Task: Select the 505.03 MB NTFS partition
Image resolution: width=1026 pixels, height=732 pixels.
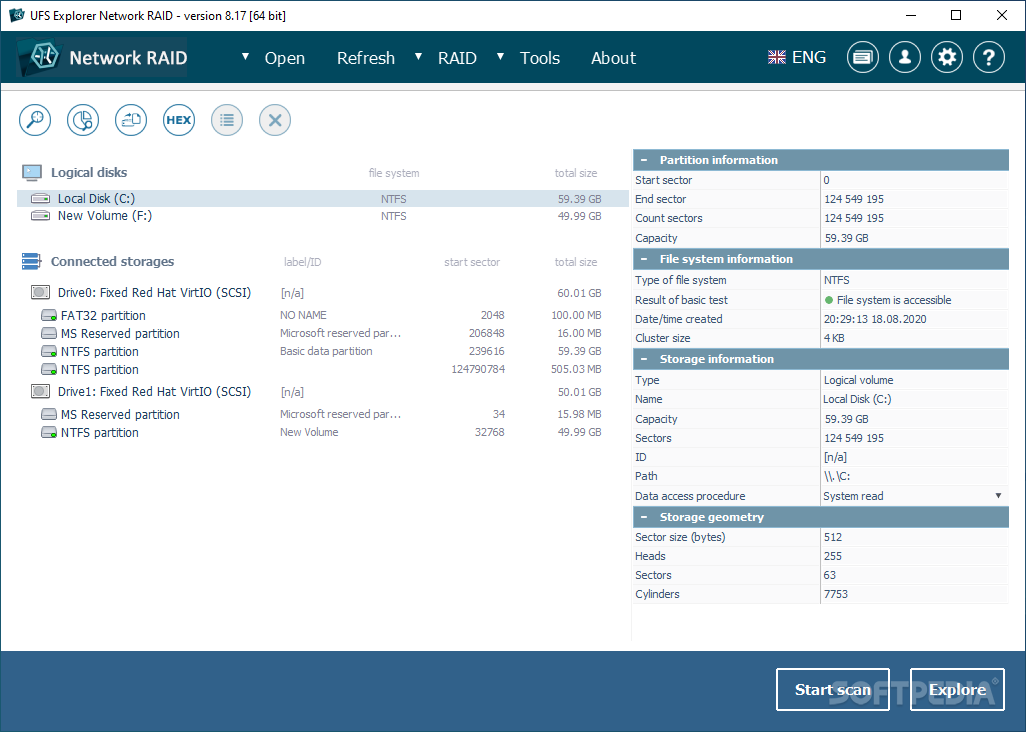Action: [323, 369]
